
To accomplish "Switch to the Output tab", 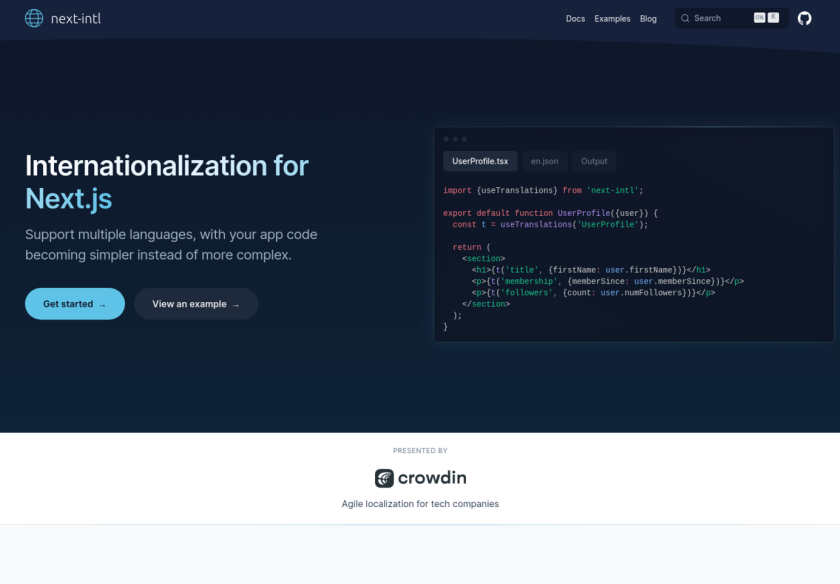I will point(594,161).
